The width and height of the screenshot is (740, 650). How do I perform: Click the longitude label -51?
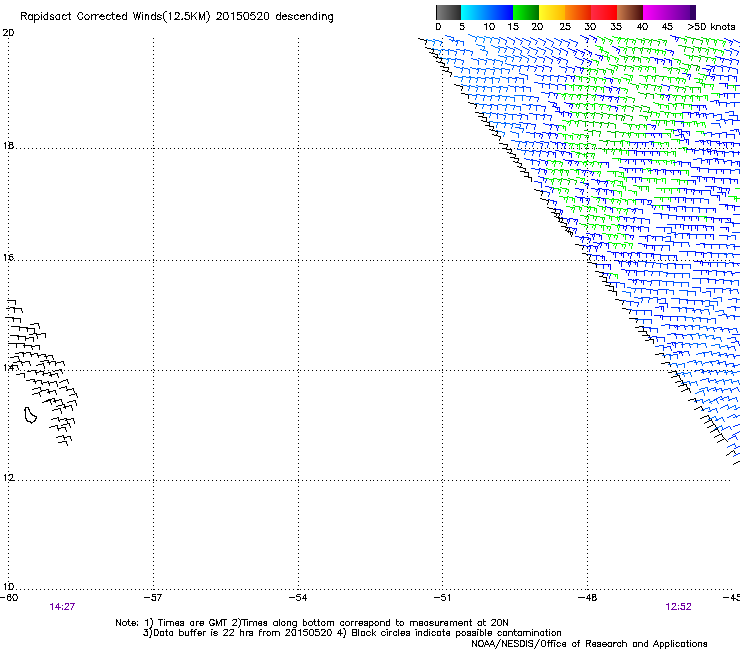pos(442,598)
